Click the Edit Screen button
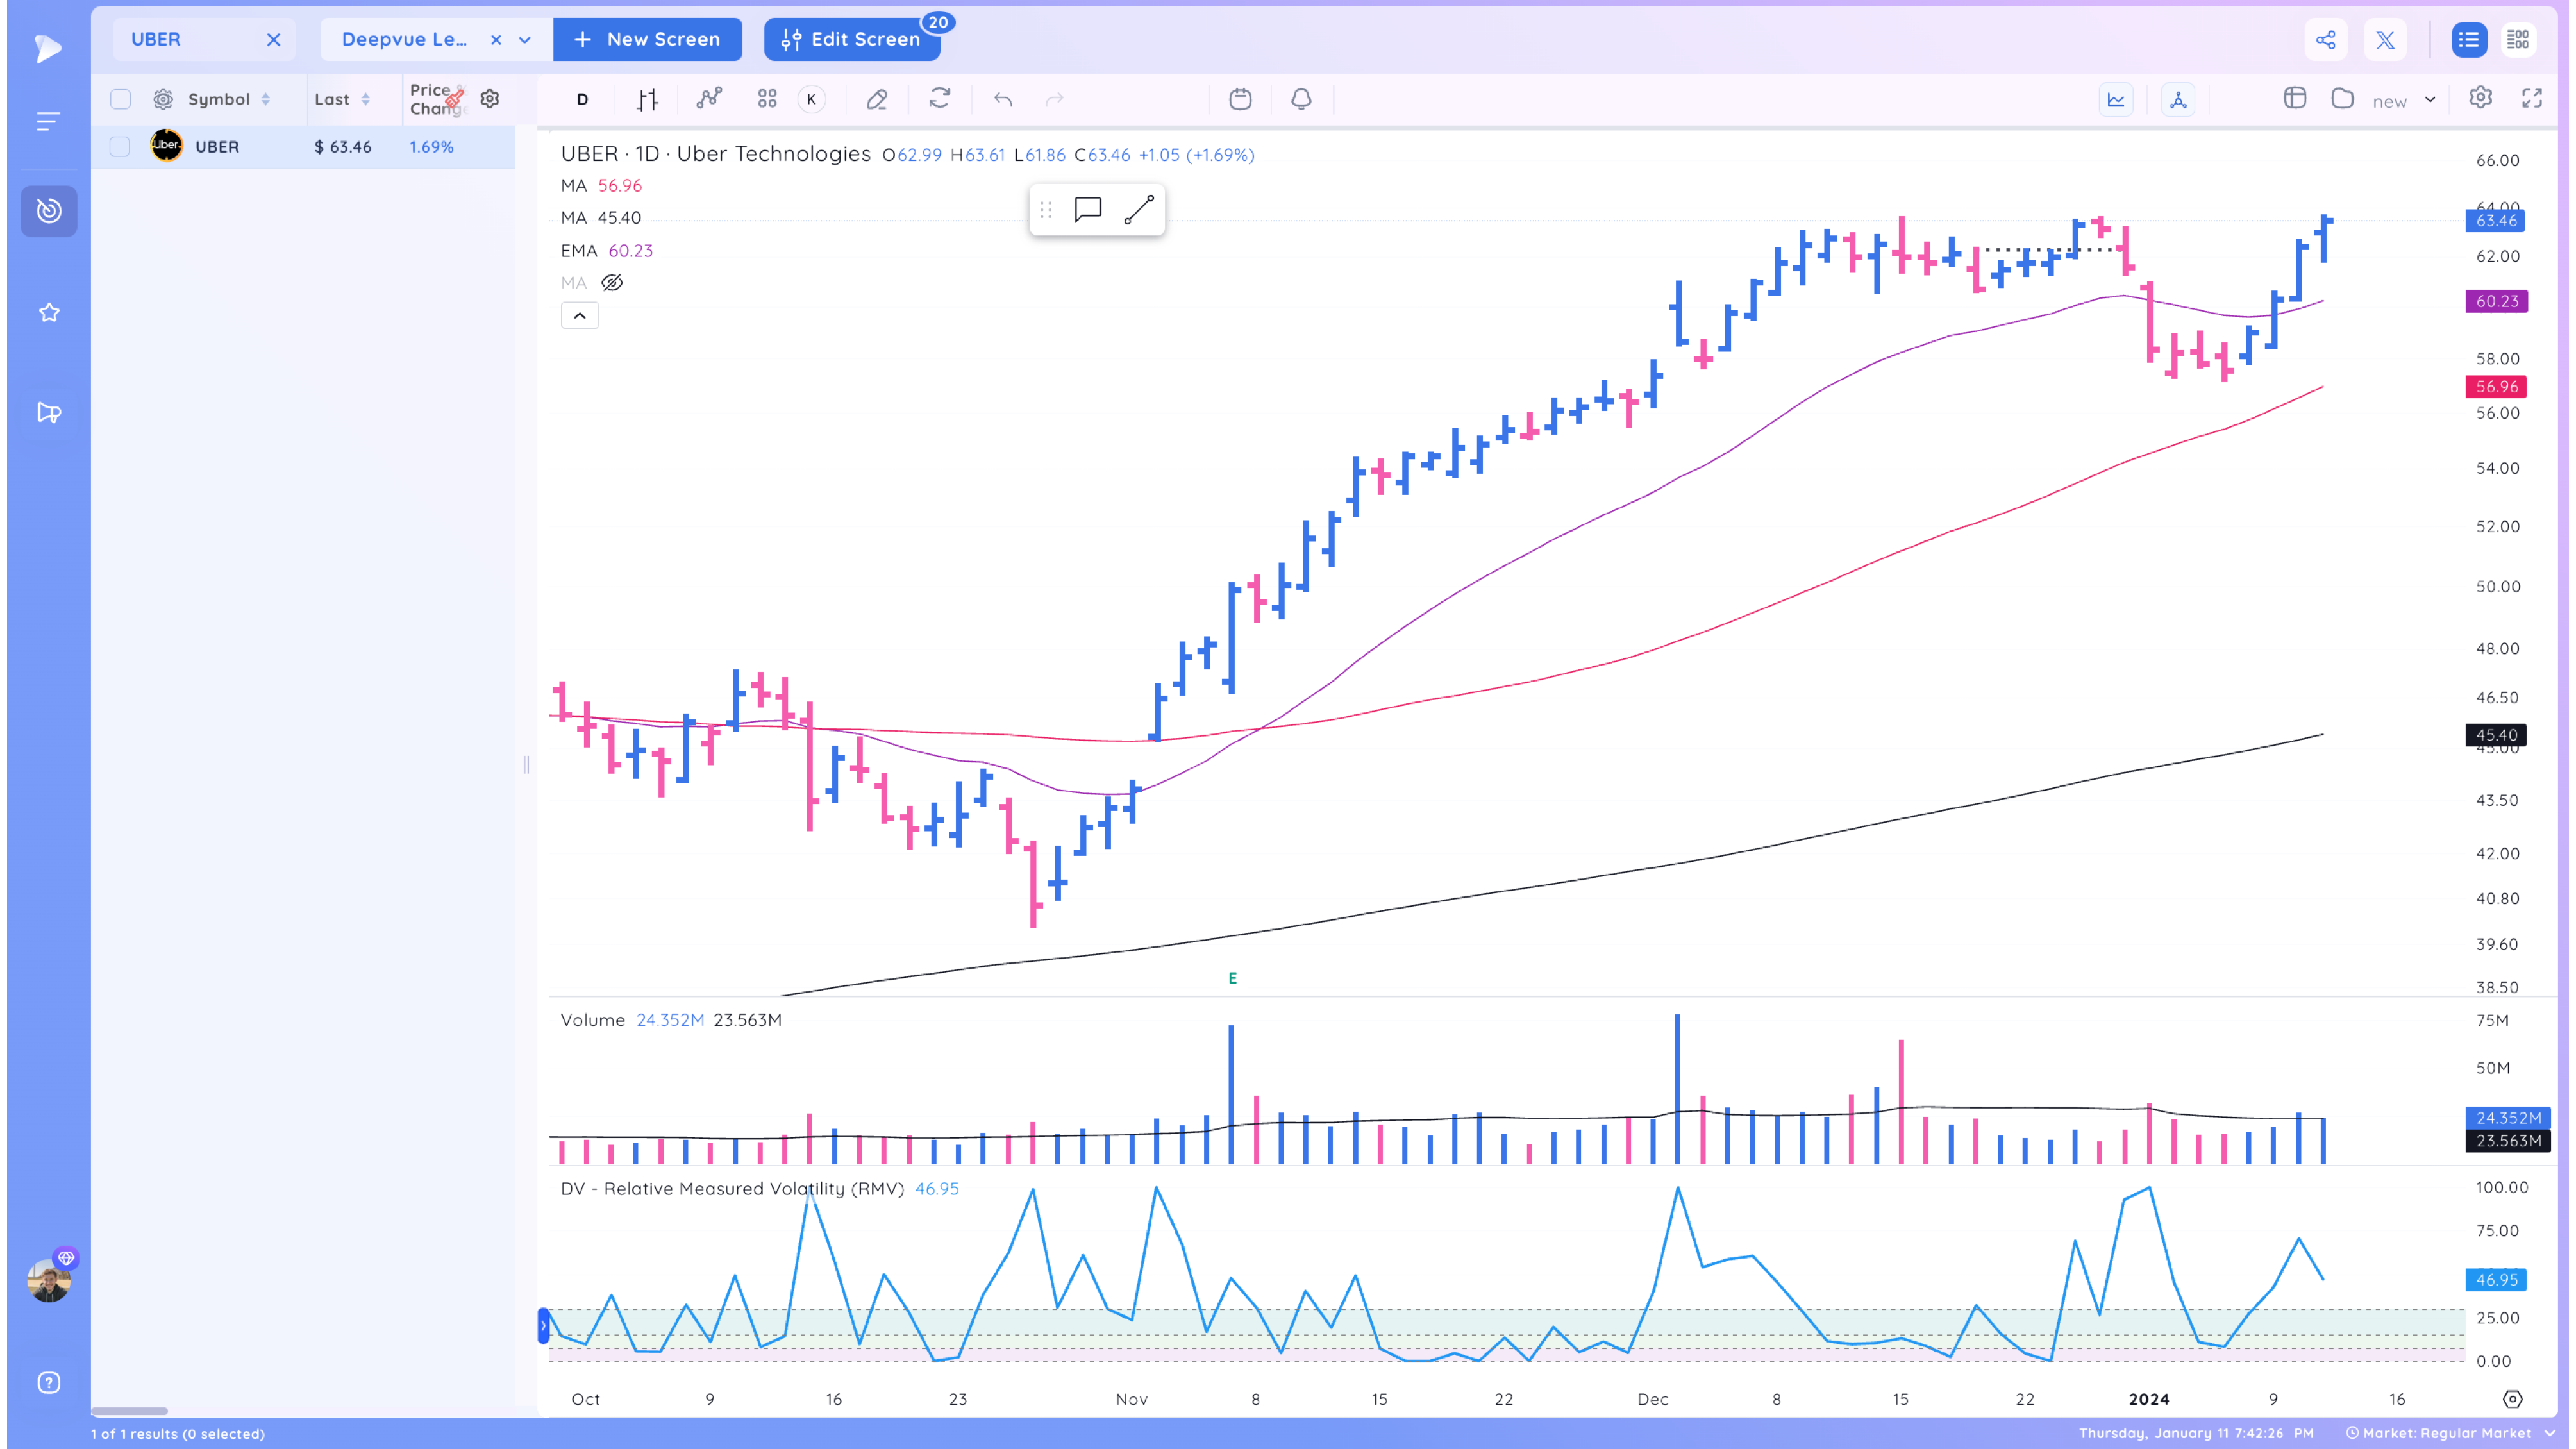 coord(852,39)
